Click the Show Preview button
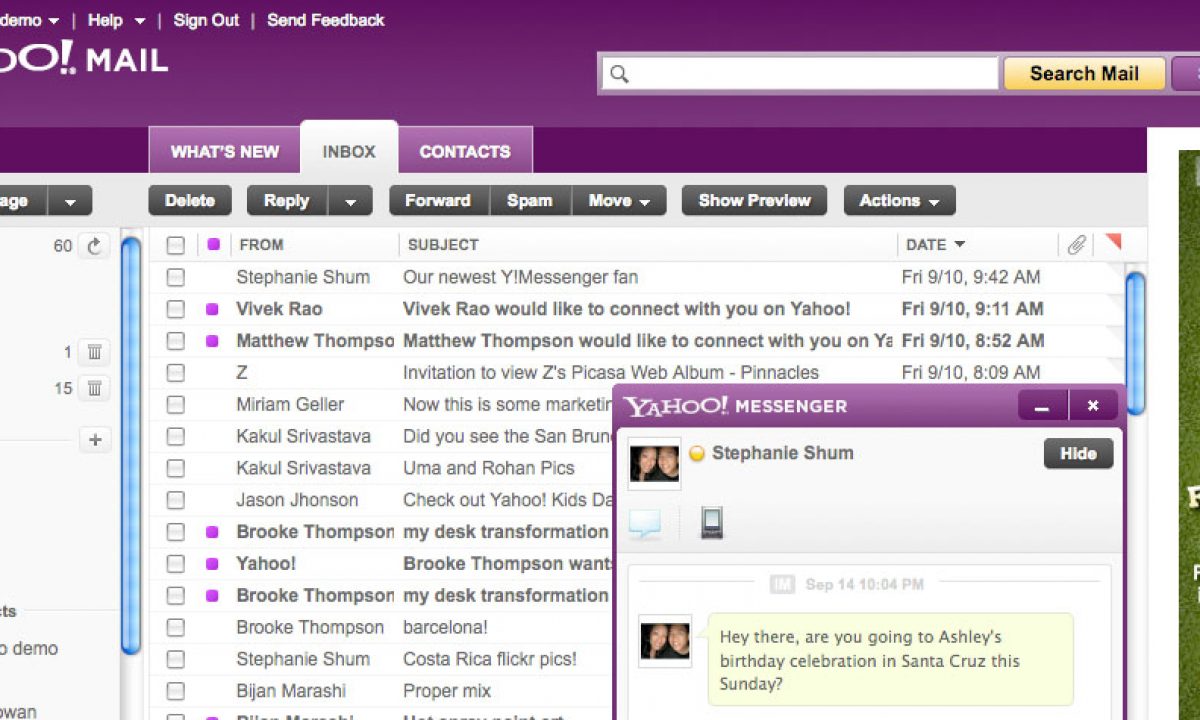This screenshot has width=1200, height=720. pyautogui.click(x=754, y=201)
